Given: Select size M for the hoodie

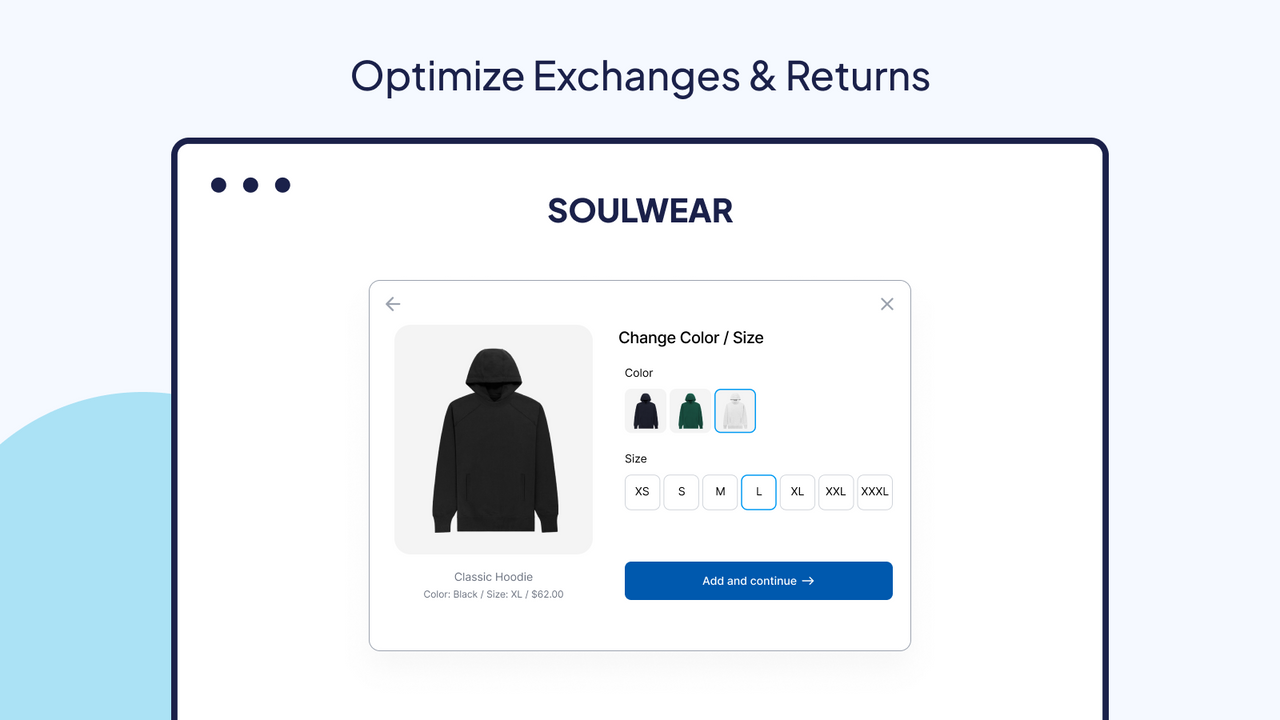Looking at the screenshot, I should point(720,492).
